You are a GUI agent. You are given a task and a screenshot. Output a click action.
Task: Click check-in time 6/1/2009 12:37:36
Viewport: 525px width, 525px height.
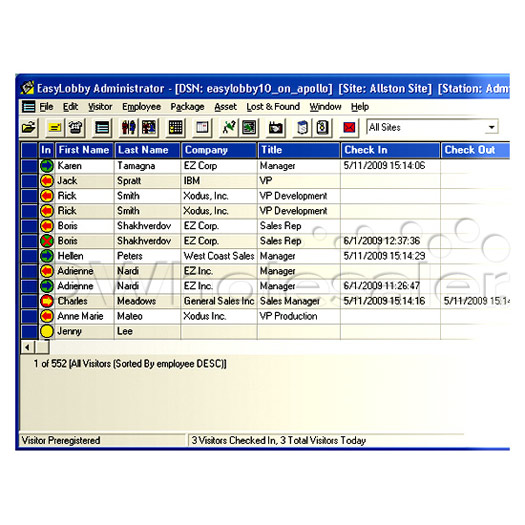pyautogui.click(x=390, y=241)
